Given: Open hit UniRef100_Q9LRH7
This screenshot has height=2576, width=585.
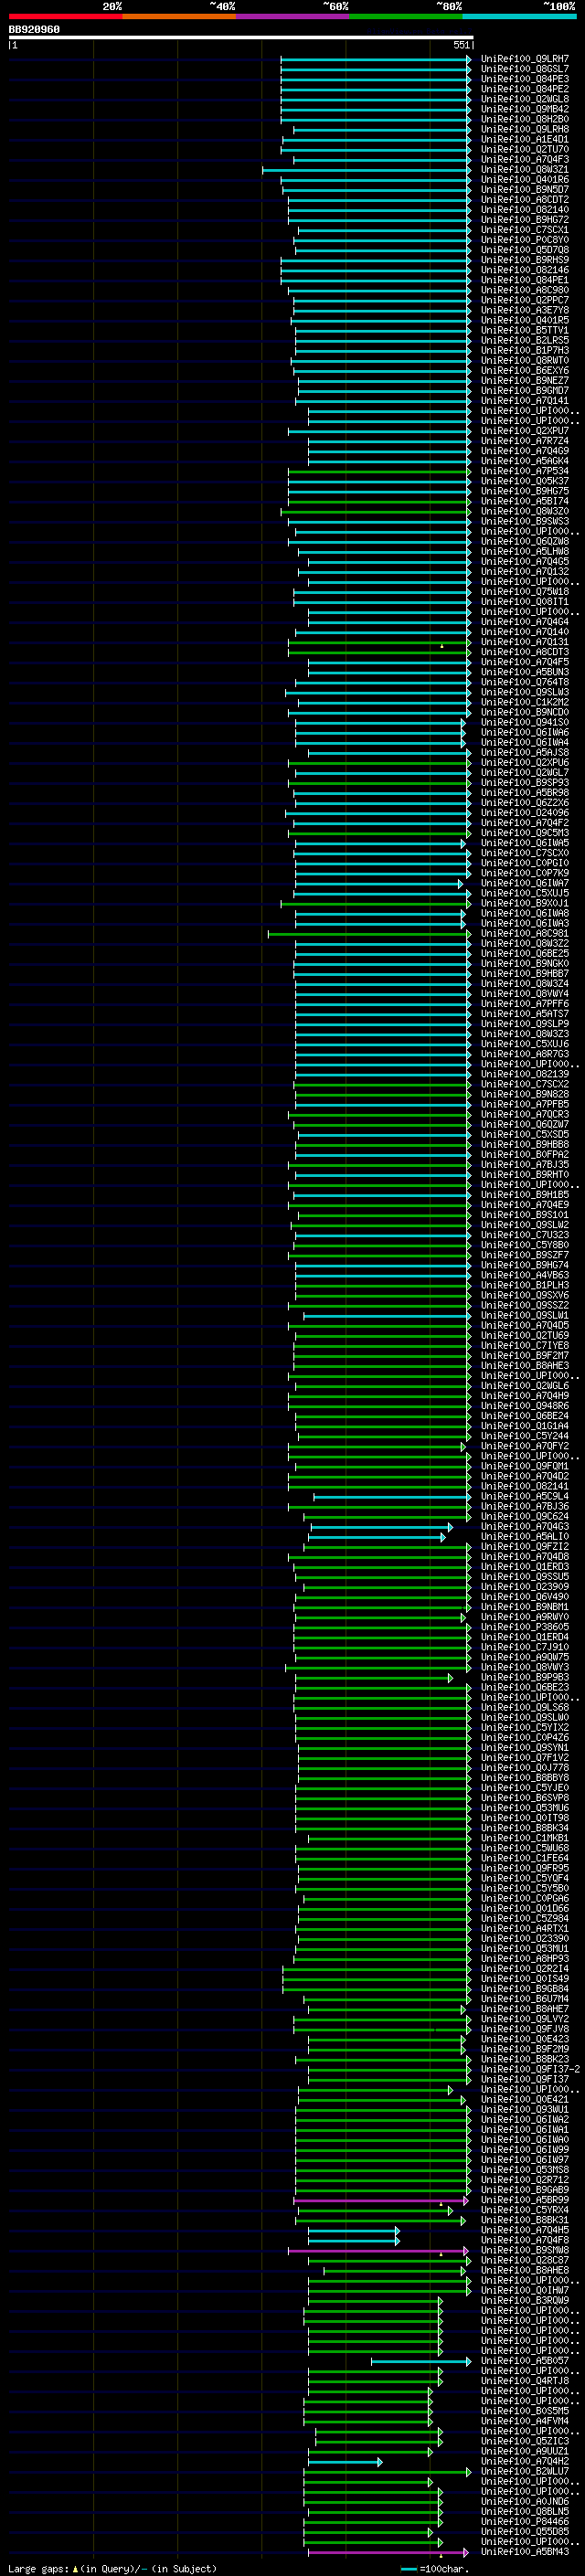Looking at the screenshot, I should (x=524, y=59).
